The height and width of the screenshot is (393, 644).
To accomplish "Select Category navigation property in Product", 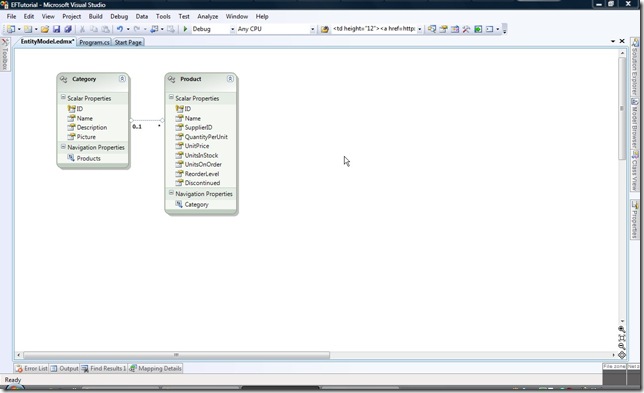I will pyautogui.click(x=196, y=204).
